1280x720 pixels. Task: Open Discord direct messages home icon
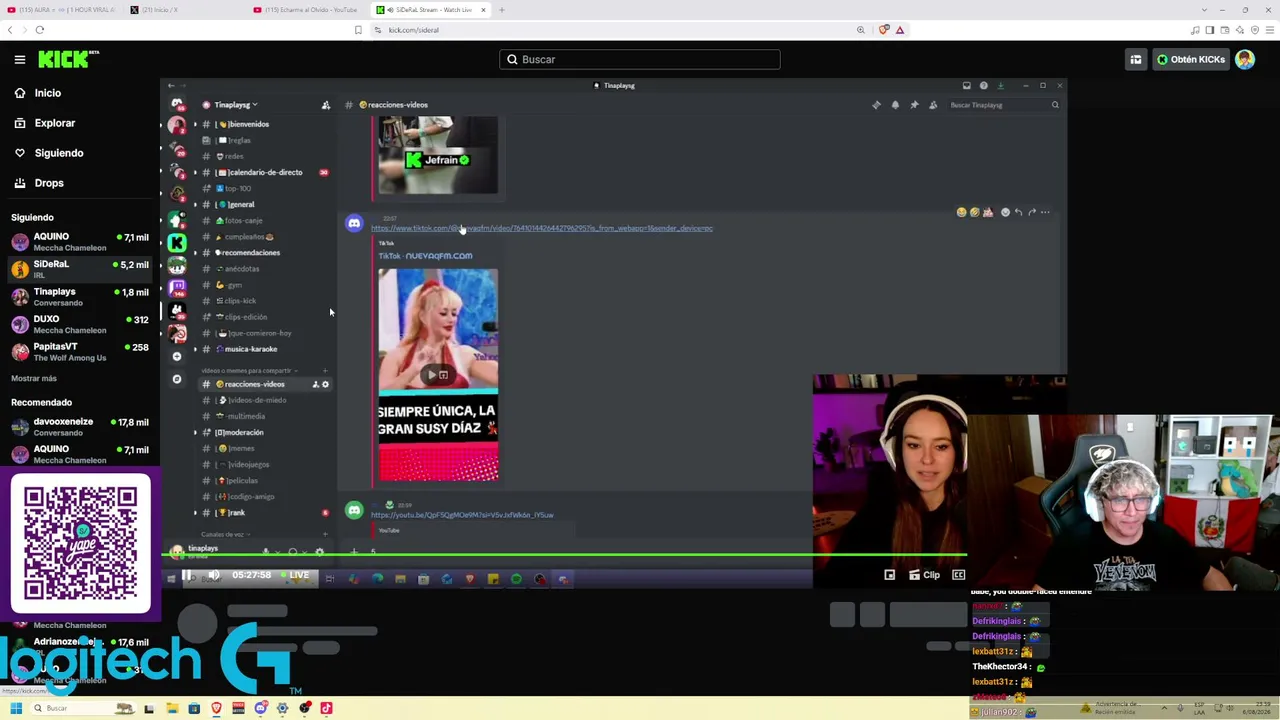[x=177, y=105]
